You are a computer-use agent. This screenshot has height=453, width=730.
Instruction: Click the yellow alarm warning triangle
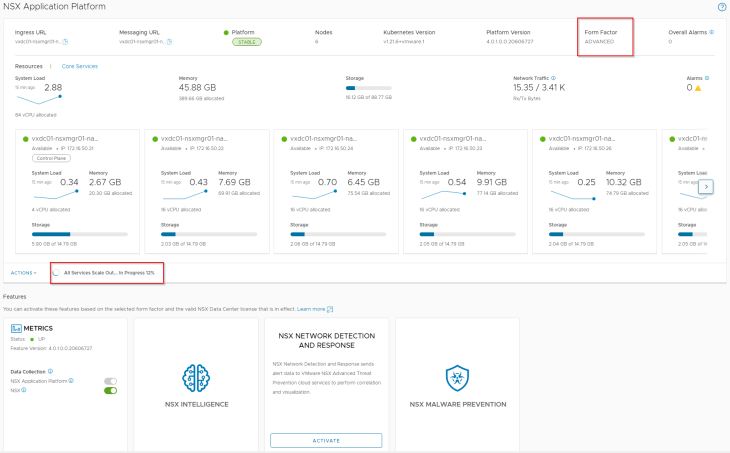point(698,88)
